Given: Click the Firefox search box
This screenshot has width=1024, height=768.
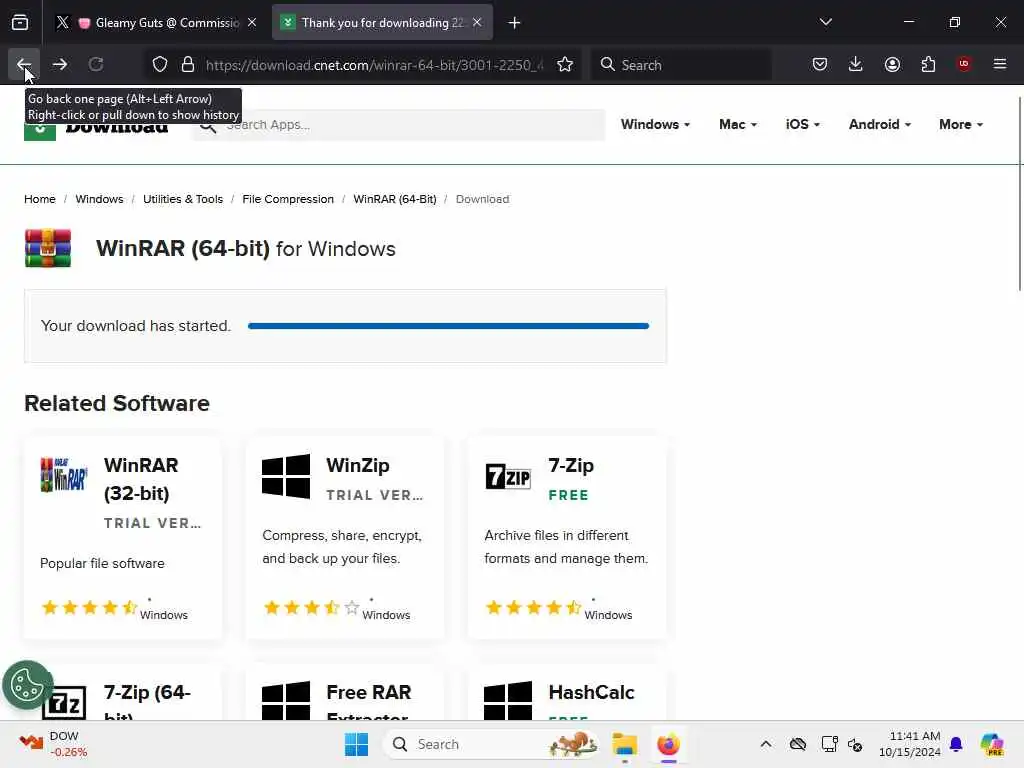Looking at the screenshot, I should (x=681, y=65).
